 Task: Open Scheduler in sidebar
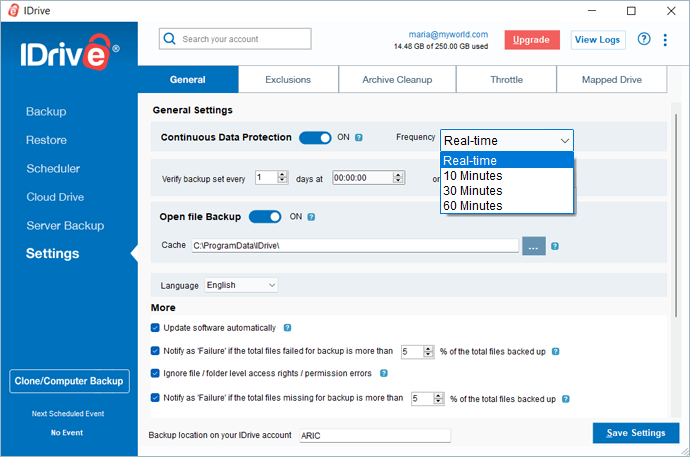click(53, 168)
